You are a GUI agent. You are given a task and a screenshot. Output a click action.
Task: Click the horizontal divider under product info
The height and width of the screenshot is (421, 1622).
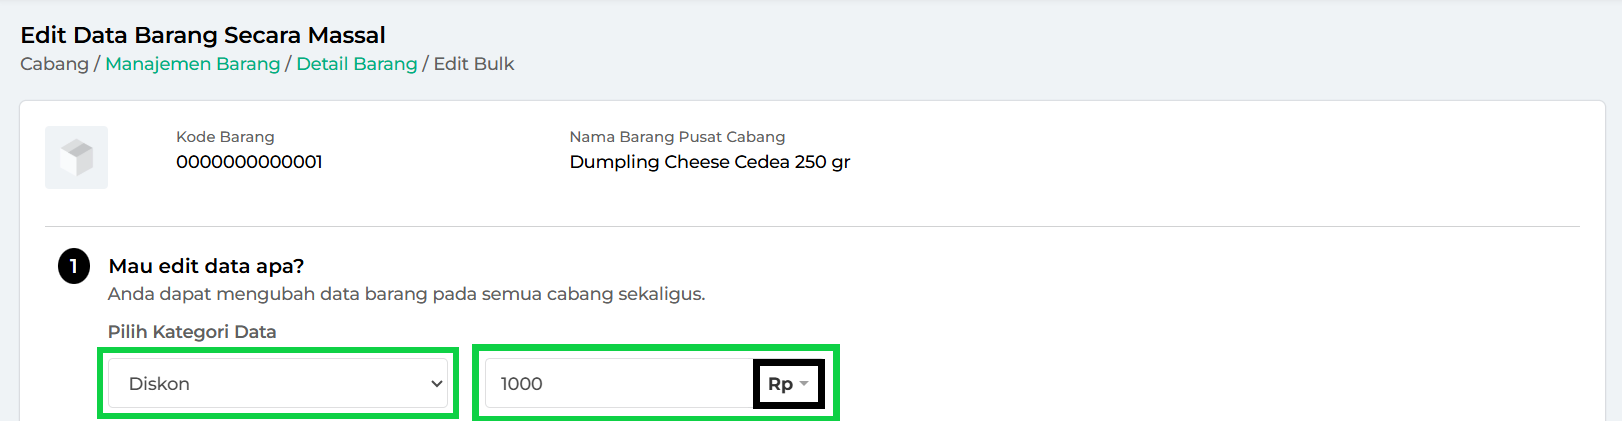[812, 226]
